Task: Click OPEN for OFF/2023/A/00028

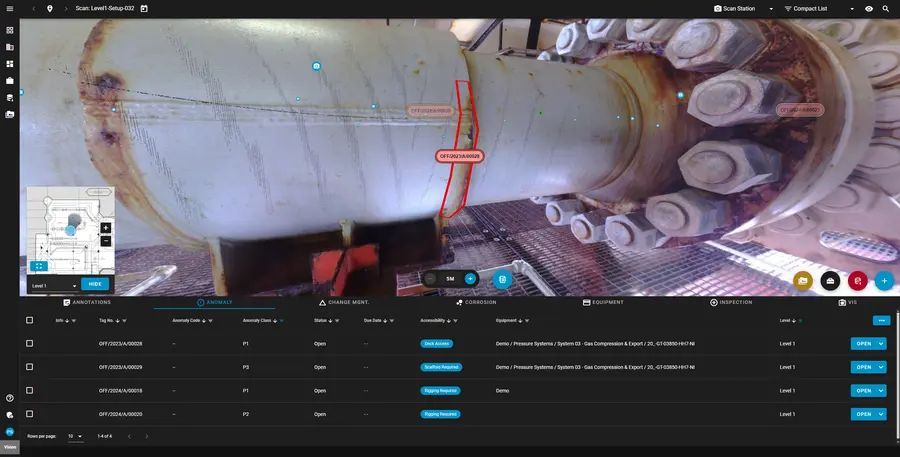Action: (x=863, y=343)
